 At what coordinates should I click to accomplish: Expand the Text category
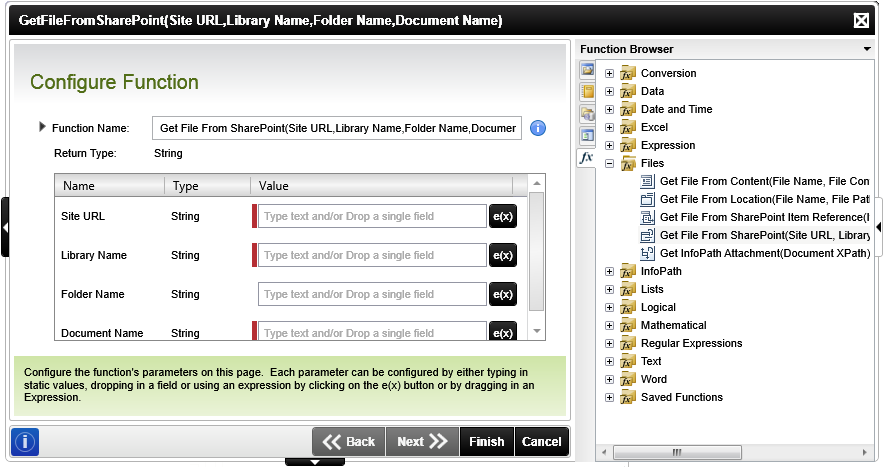(609, 362)
